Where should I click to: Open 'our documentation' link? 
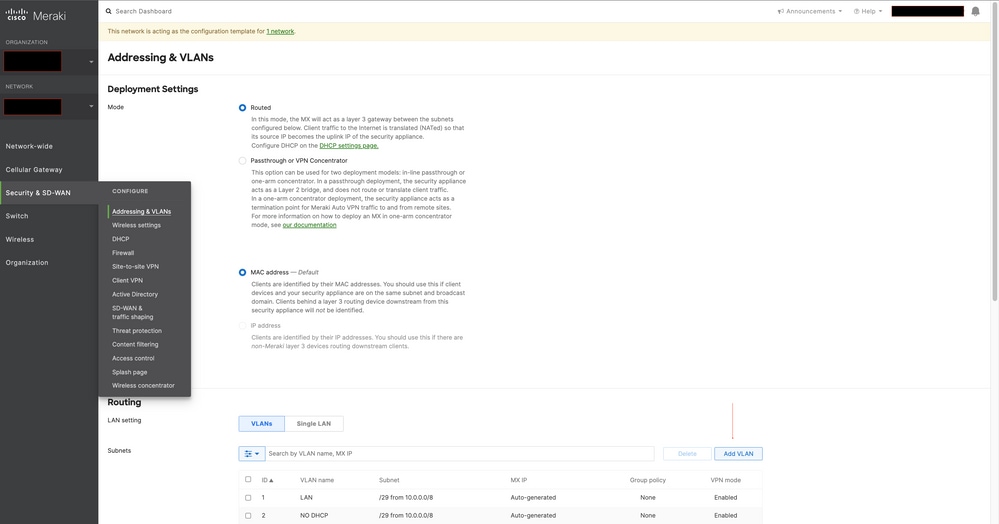pos(309,225)
